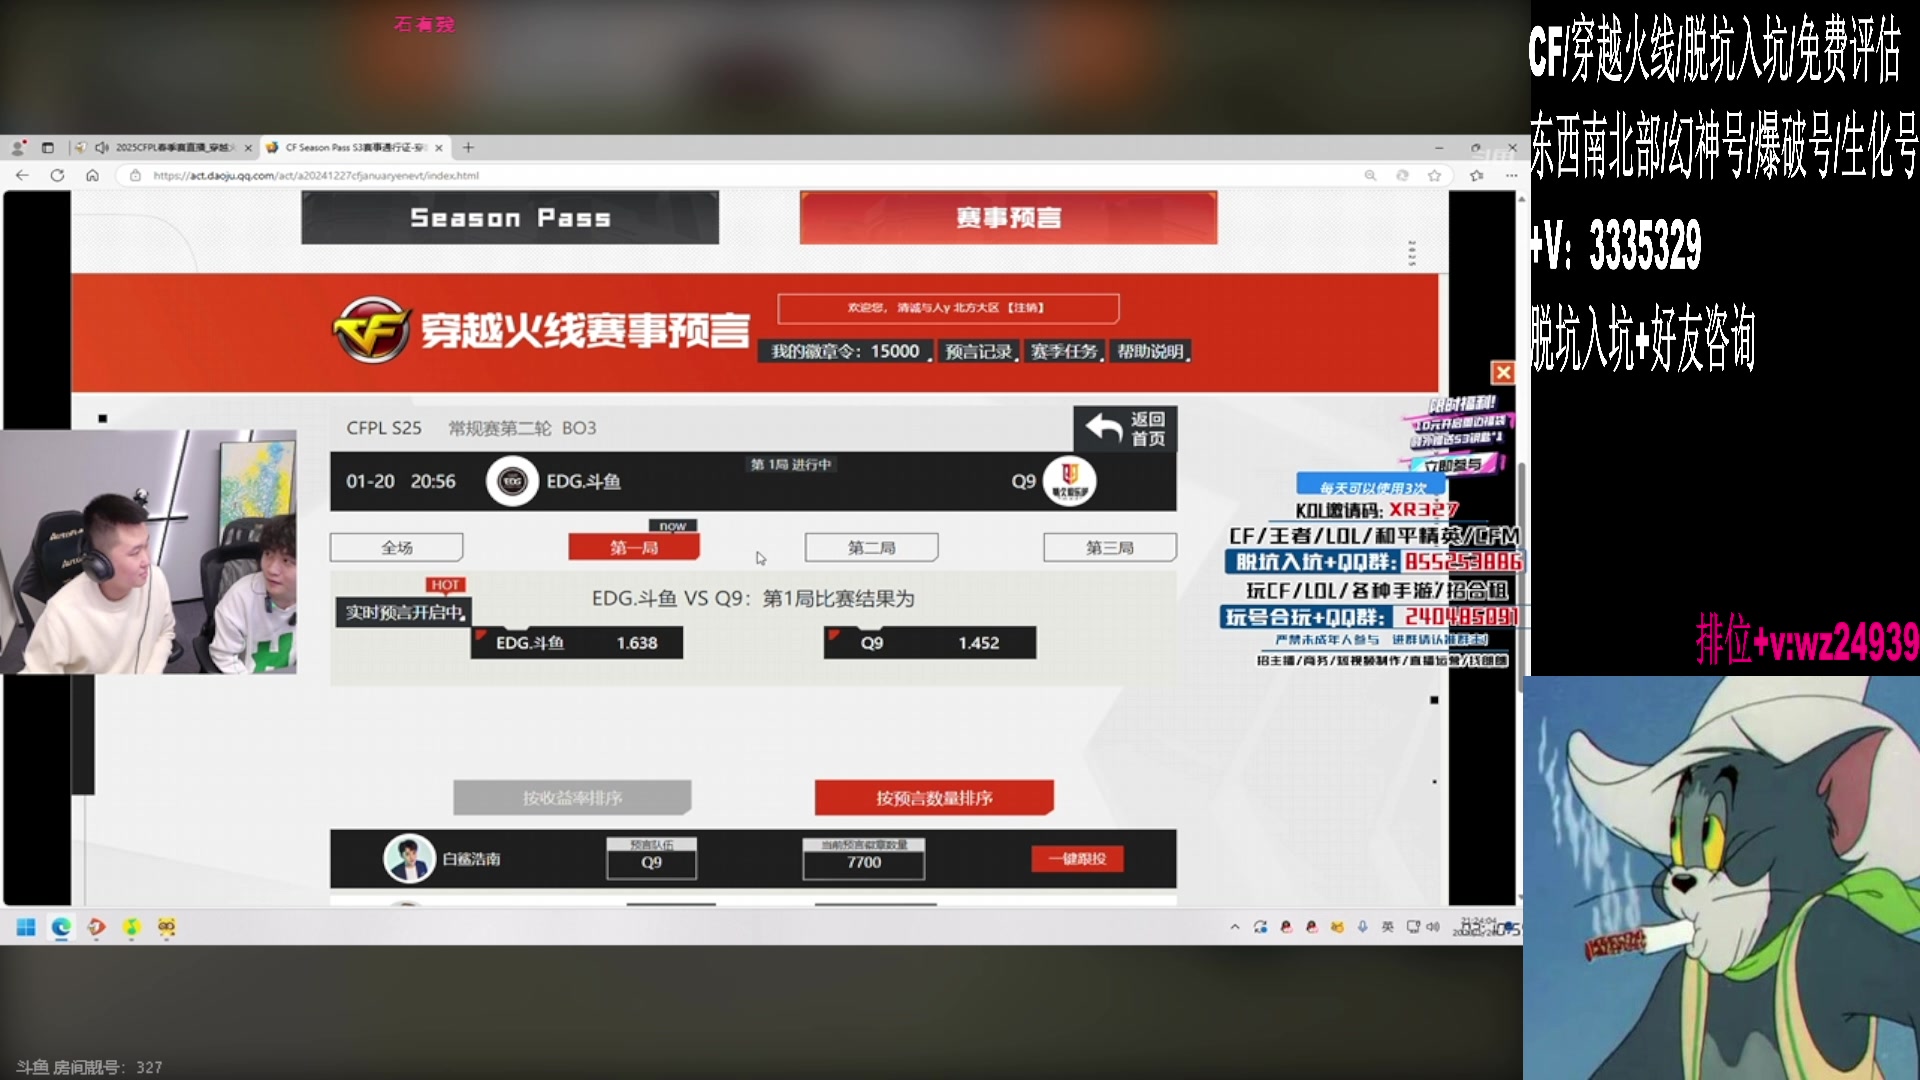The width and height of the screenshot is (1920, 1080).
Task: Open the yellow face taskbar app
Action: 166,927
